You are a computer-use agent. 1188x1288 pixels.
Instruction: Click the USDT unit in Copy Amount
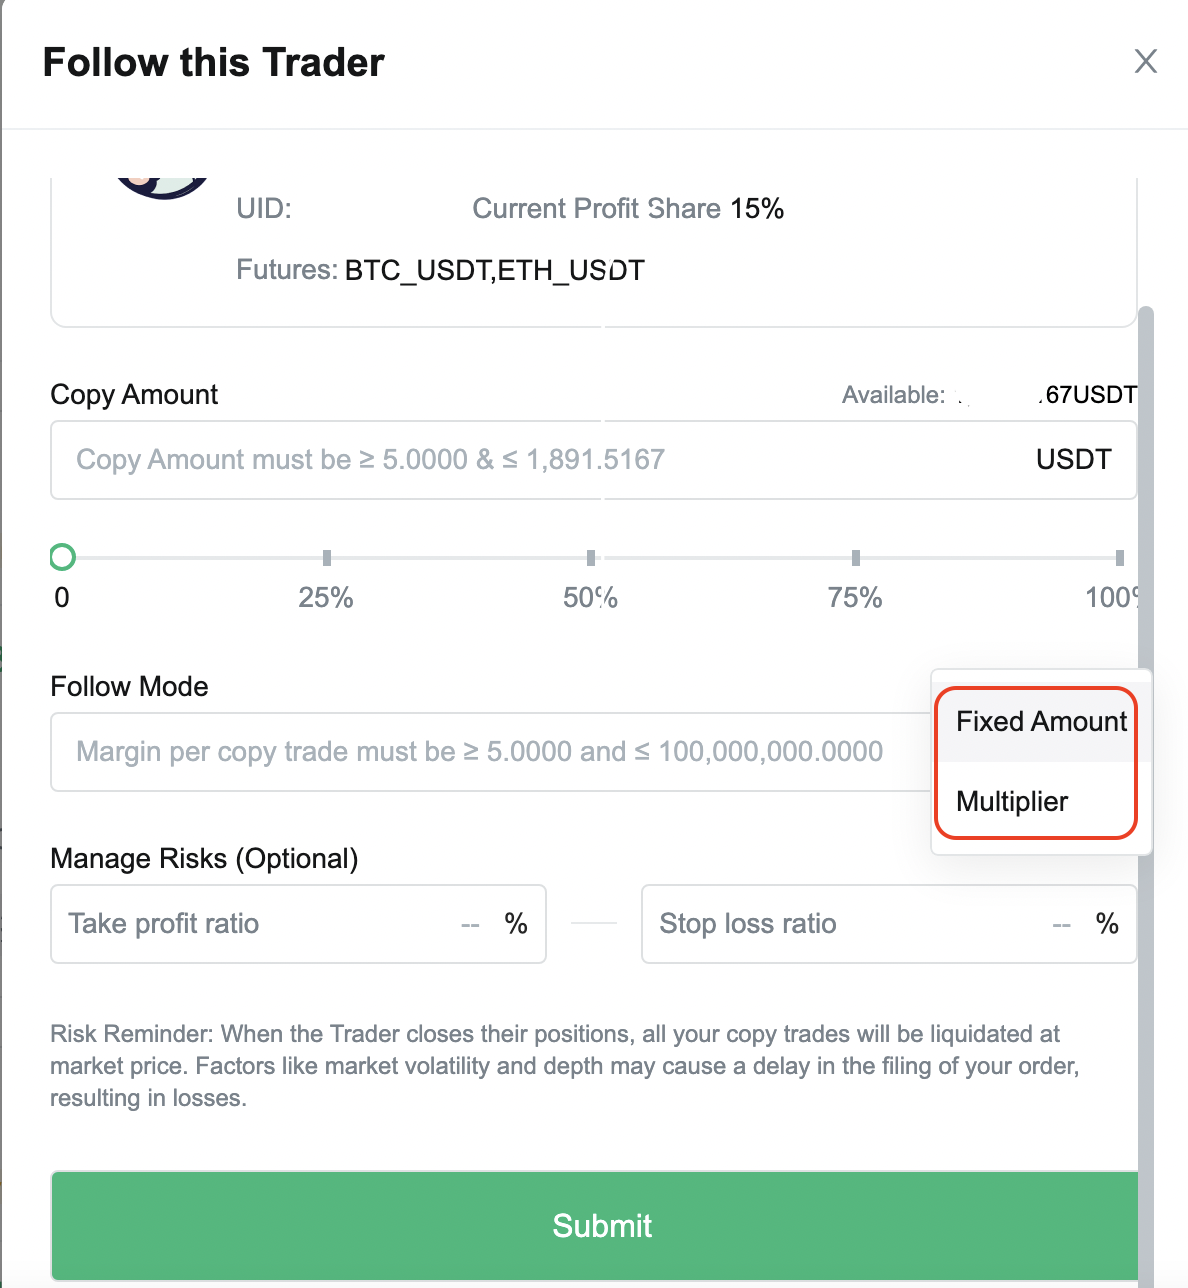coord(1073,460)
